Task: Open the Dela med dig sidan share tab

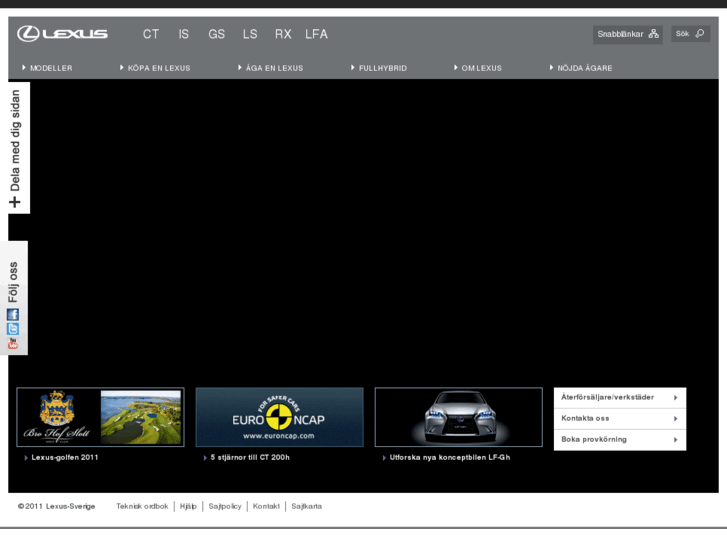Action: 19,148
